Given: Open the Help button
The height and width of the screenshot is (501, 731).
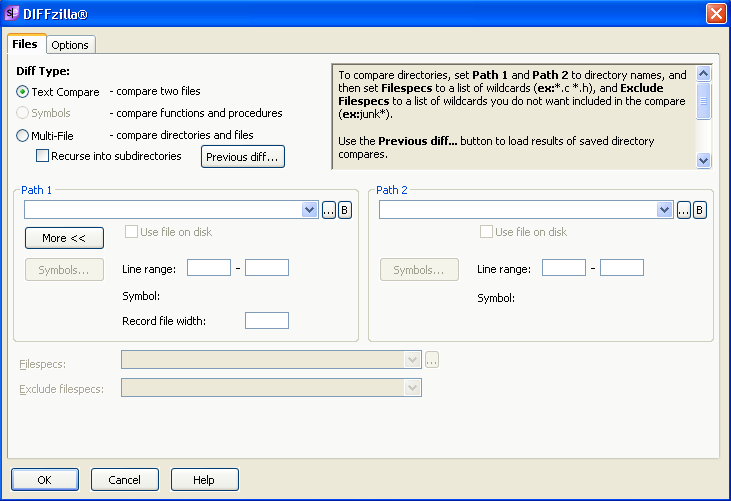Looking at the screenshot, I should click(204, 480).
